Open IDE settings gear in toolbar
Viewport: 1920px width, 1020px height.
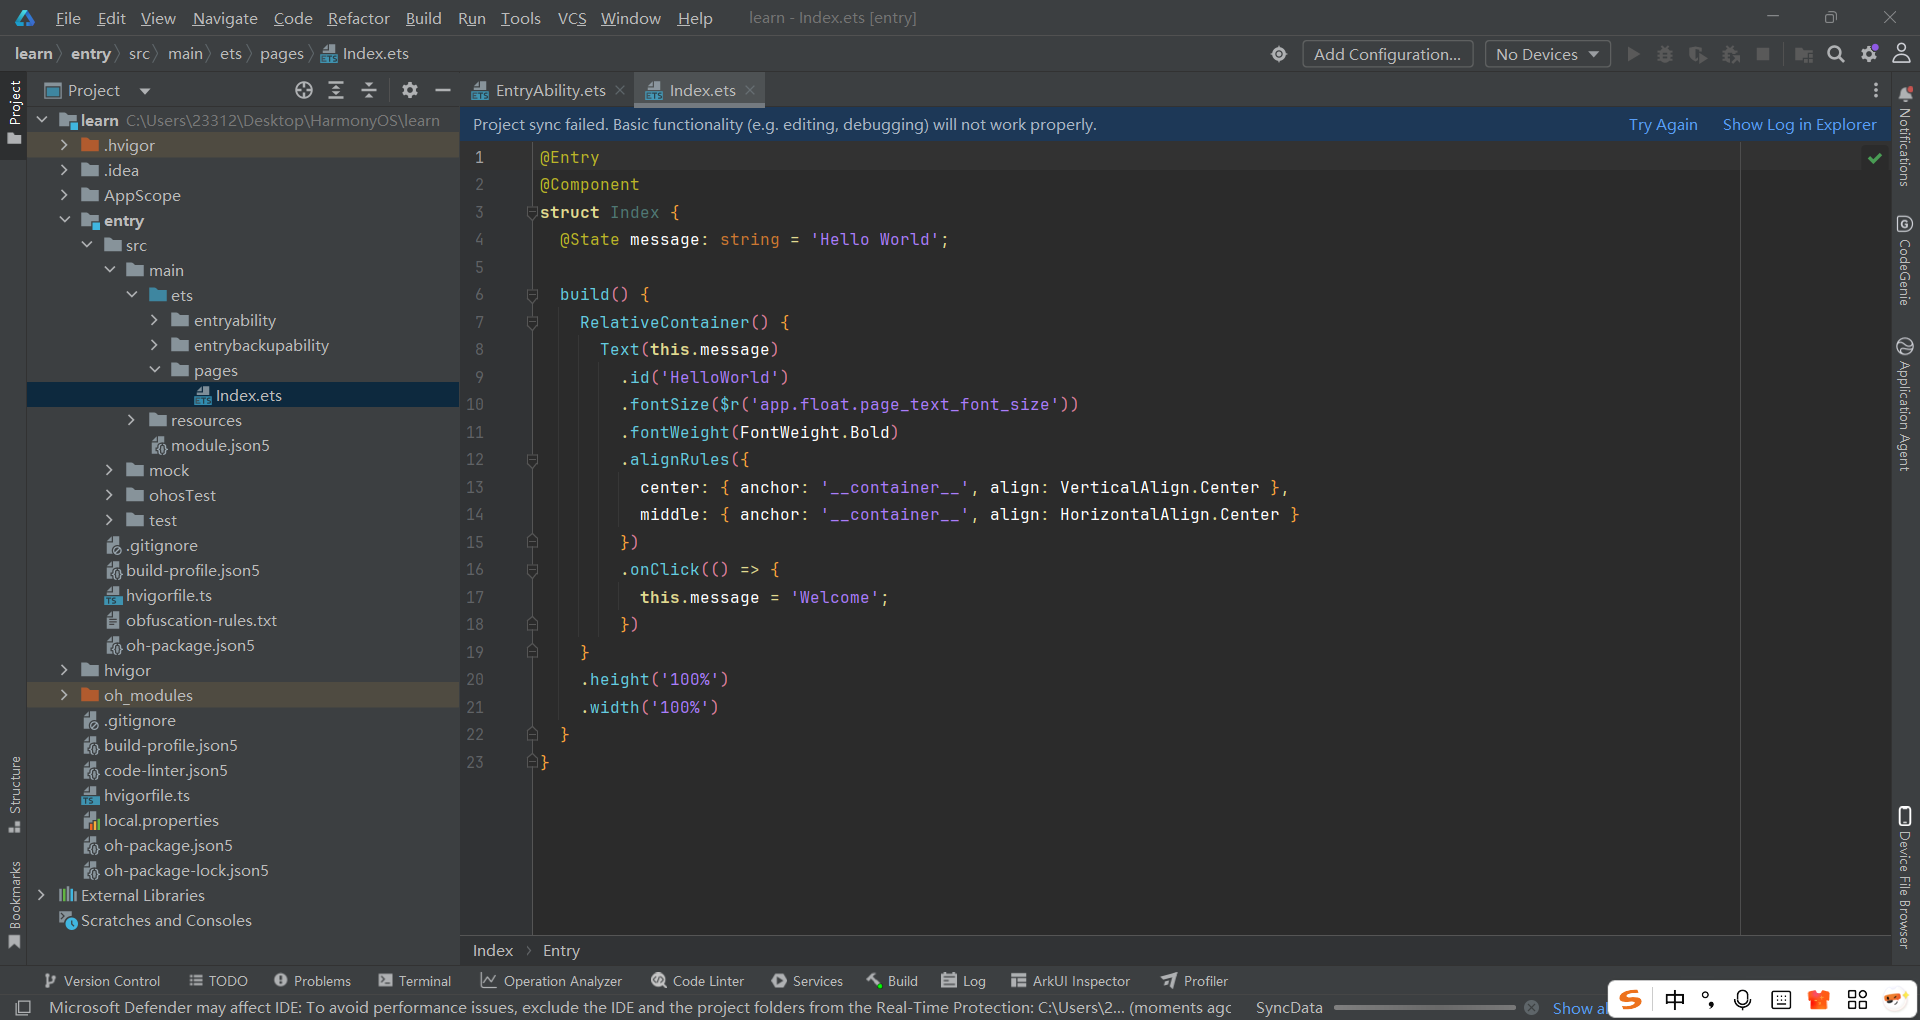[1869, 54]
